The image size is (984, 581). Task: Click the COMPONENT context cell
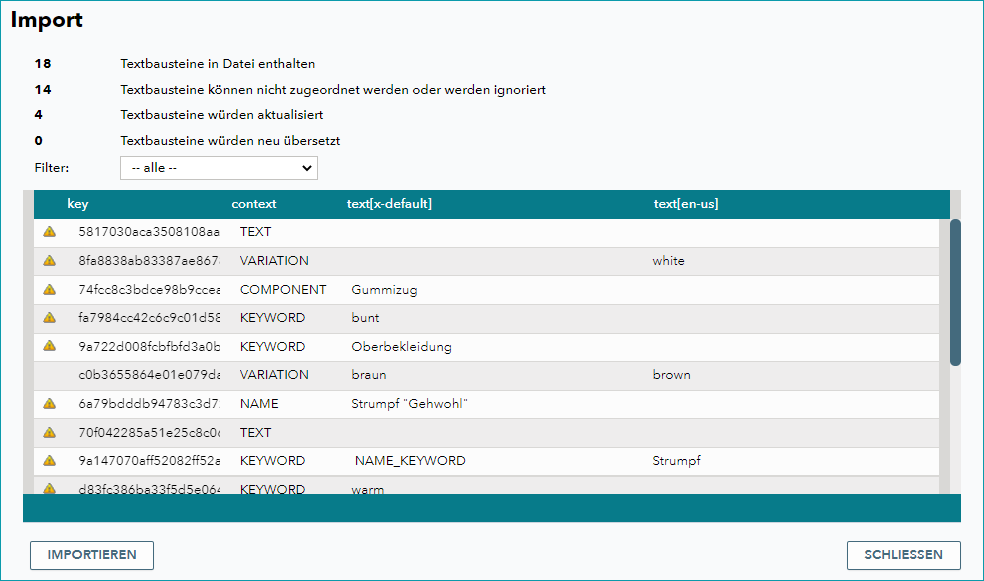(x=283, y=289)
